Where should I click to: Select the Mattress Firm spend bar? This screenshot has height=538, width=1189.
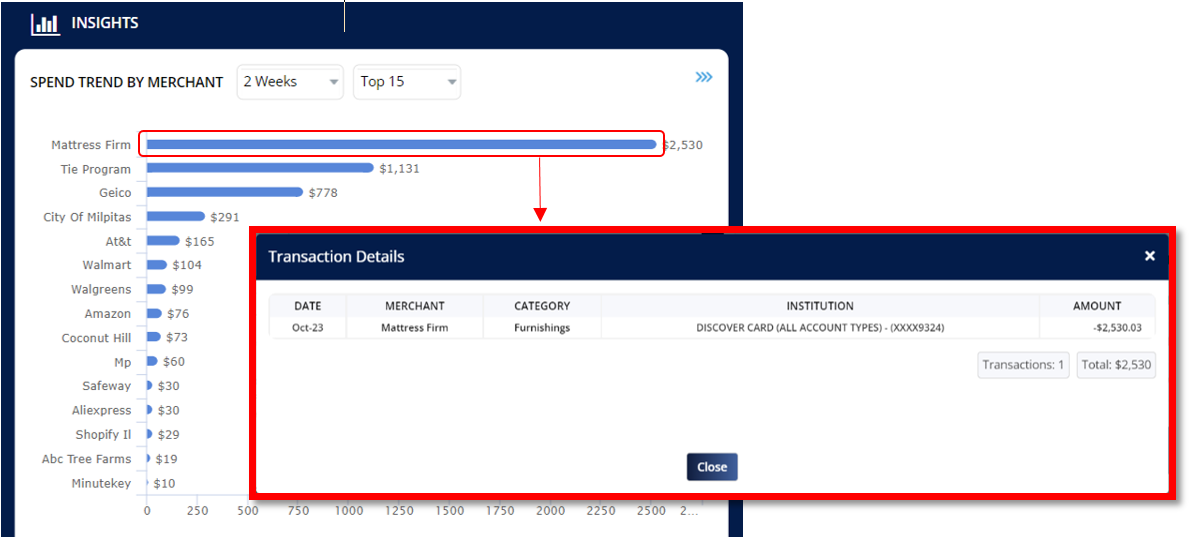coord(401,144)
